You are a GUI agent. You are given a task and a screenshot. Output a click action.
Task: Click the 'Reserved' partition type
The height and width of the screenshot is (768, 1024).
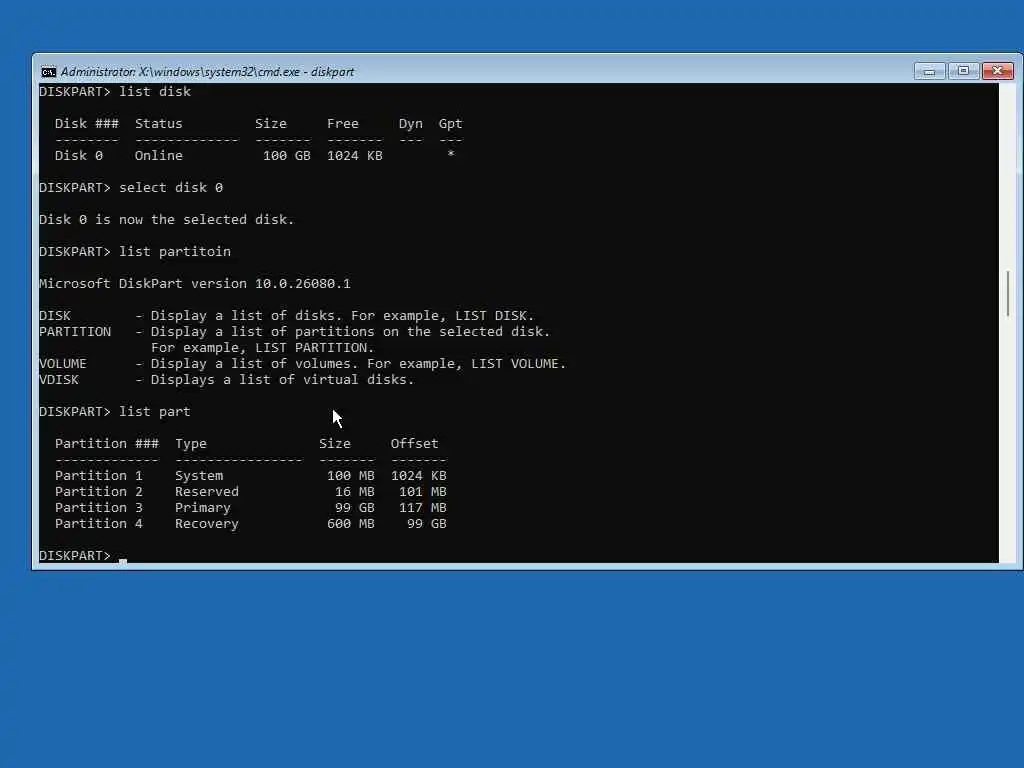207,492
